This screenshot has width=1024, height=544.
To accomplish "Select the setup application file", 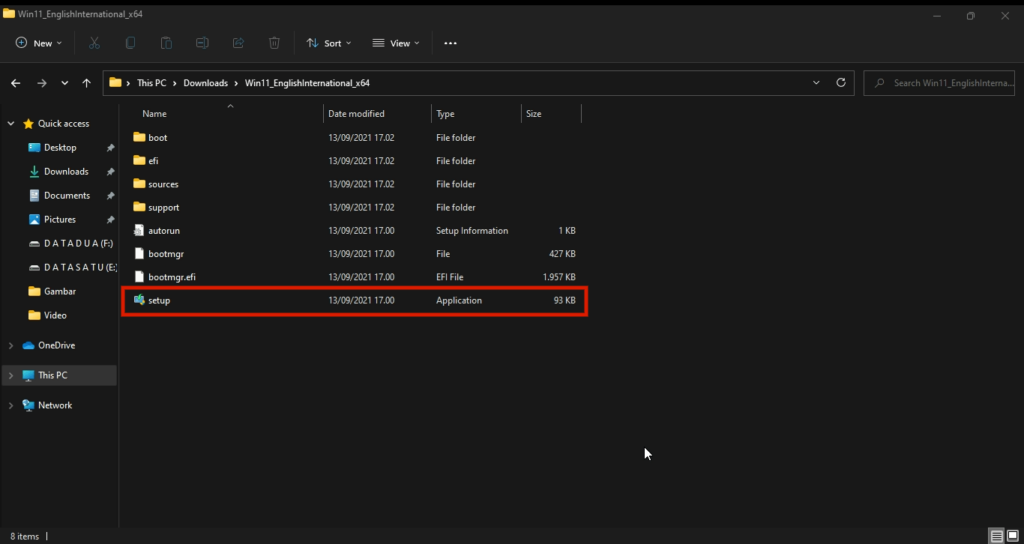I will coord(355,300).
